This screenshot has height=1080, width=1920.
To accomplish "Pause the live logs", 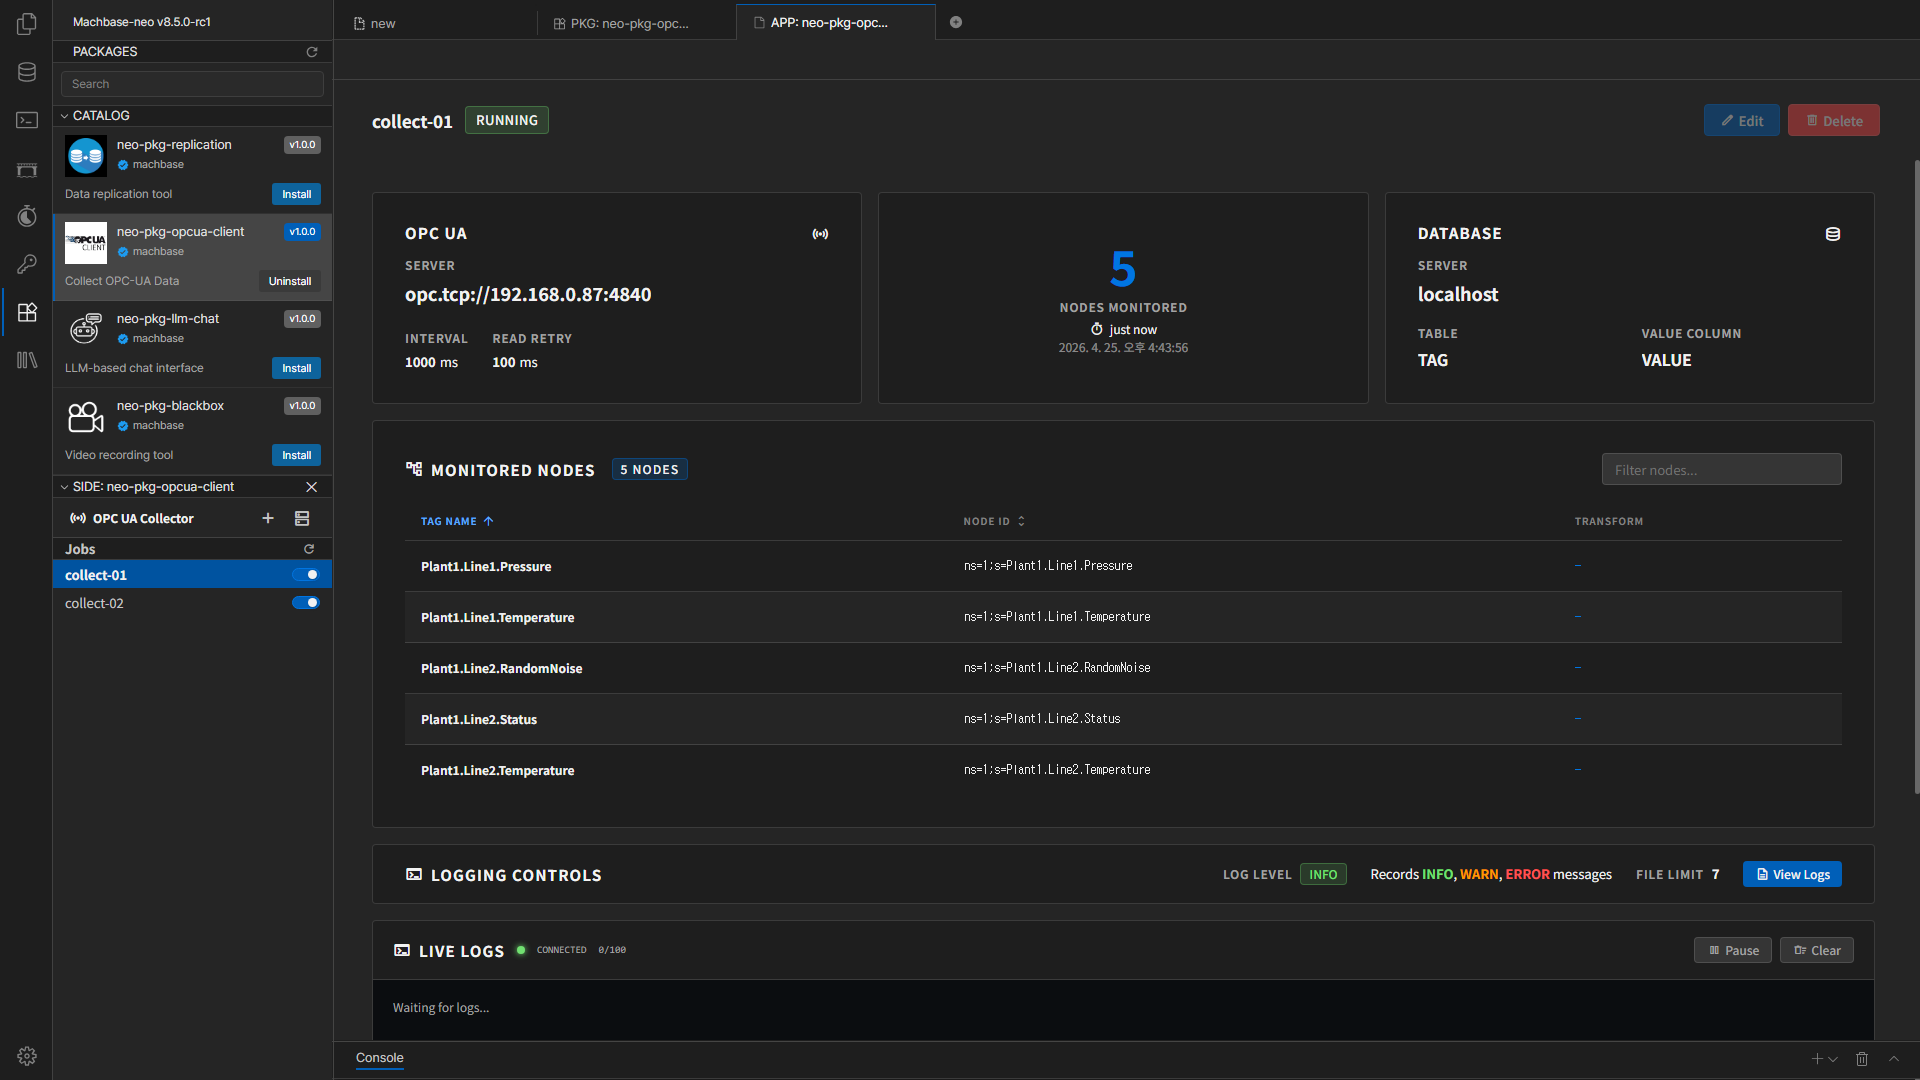I will [x=1733, y=950].
